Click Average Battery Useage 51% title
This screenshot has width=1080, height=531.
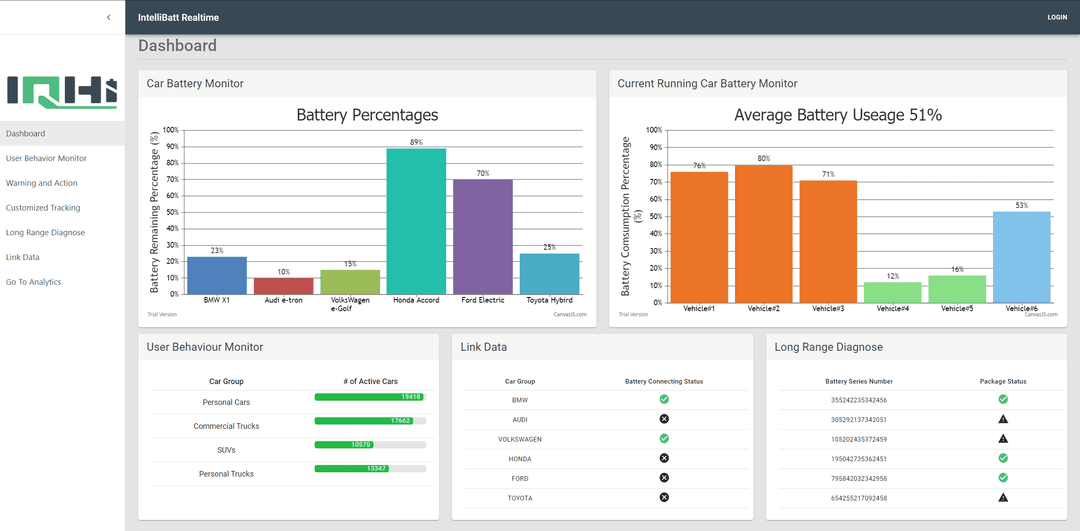click(838, 115)
